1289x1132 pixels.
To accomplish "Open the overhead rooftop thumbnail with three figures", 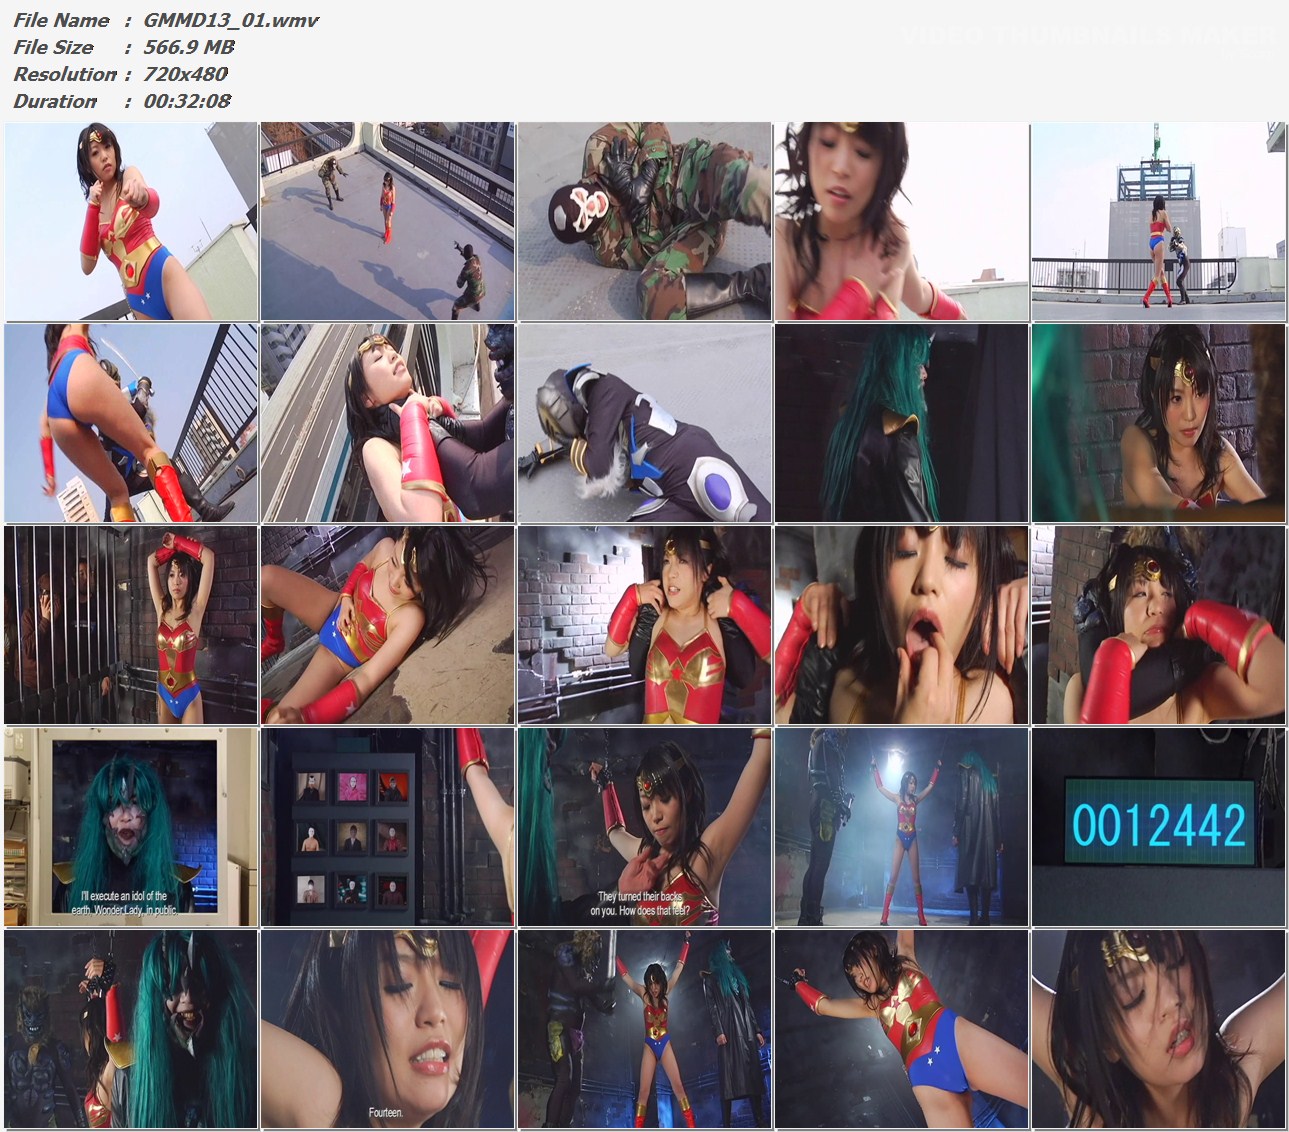I will tap(388, 221).
